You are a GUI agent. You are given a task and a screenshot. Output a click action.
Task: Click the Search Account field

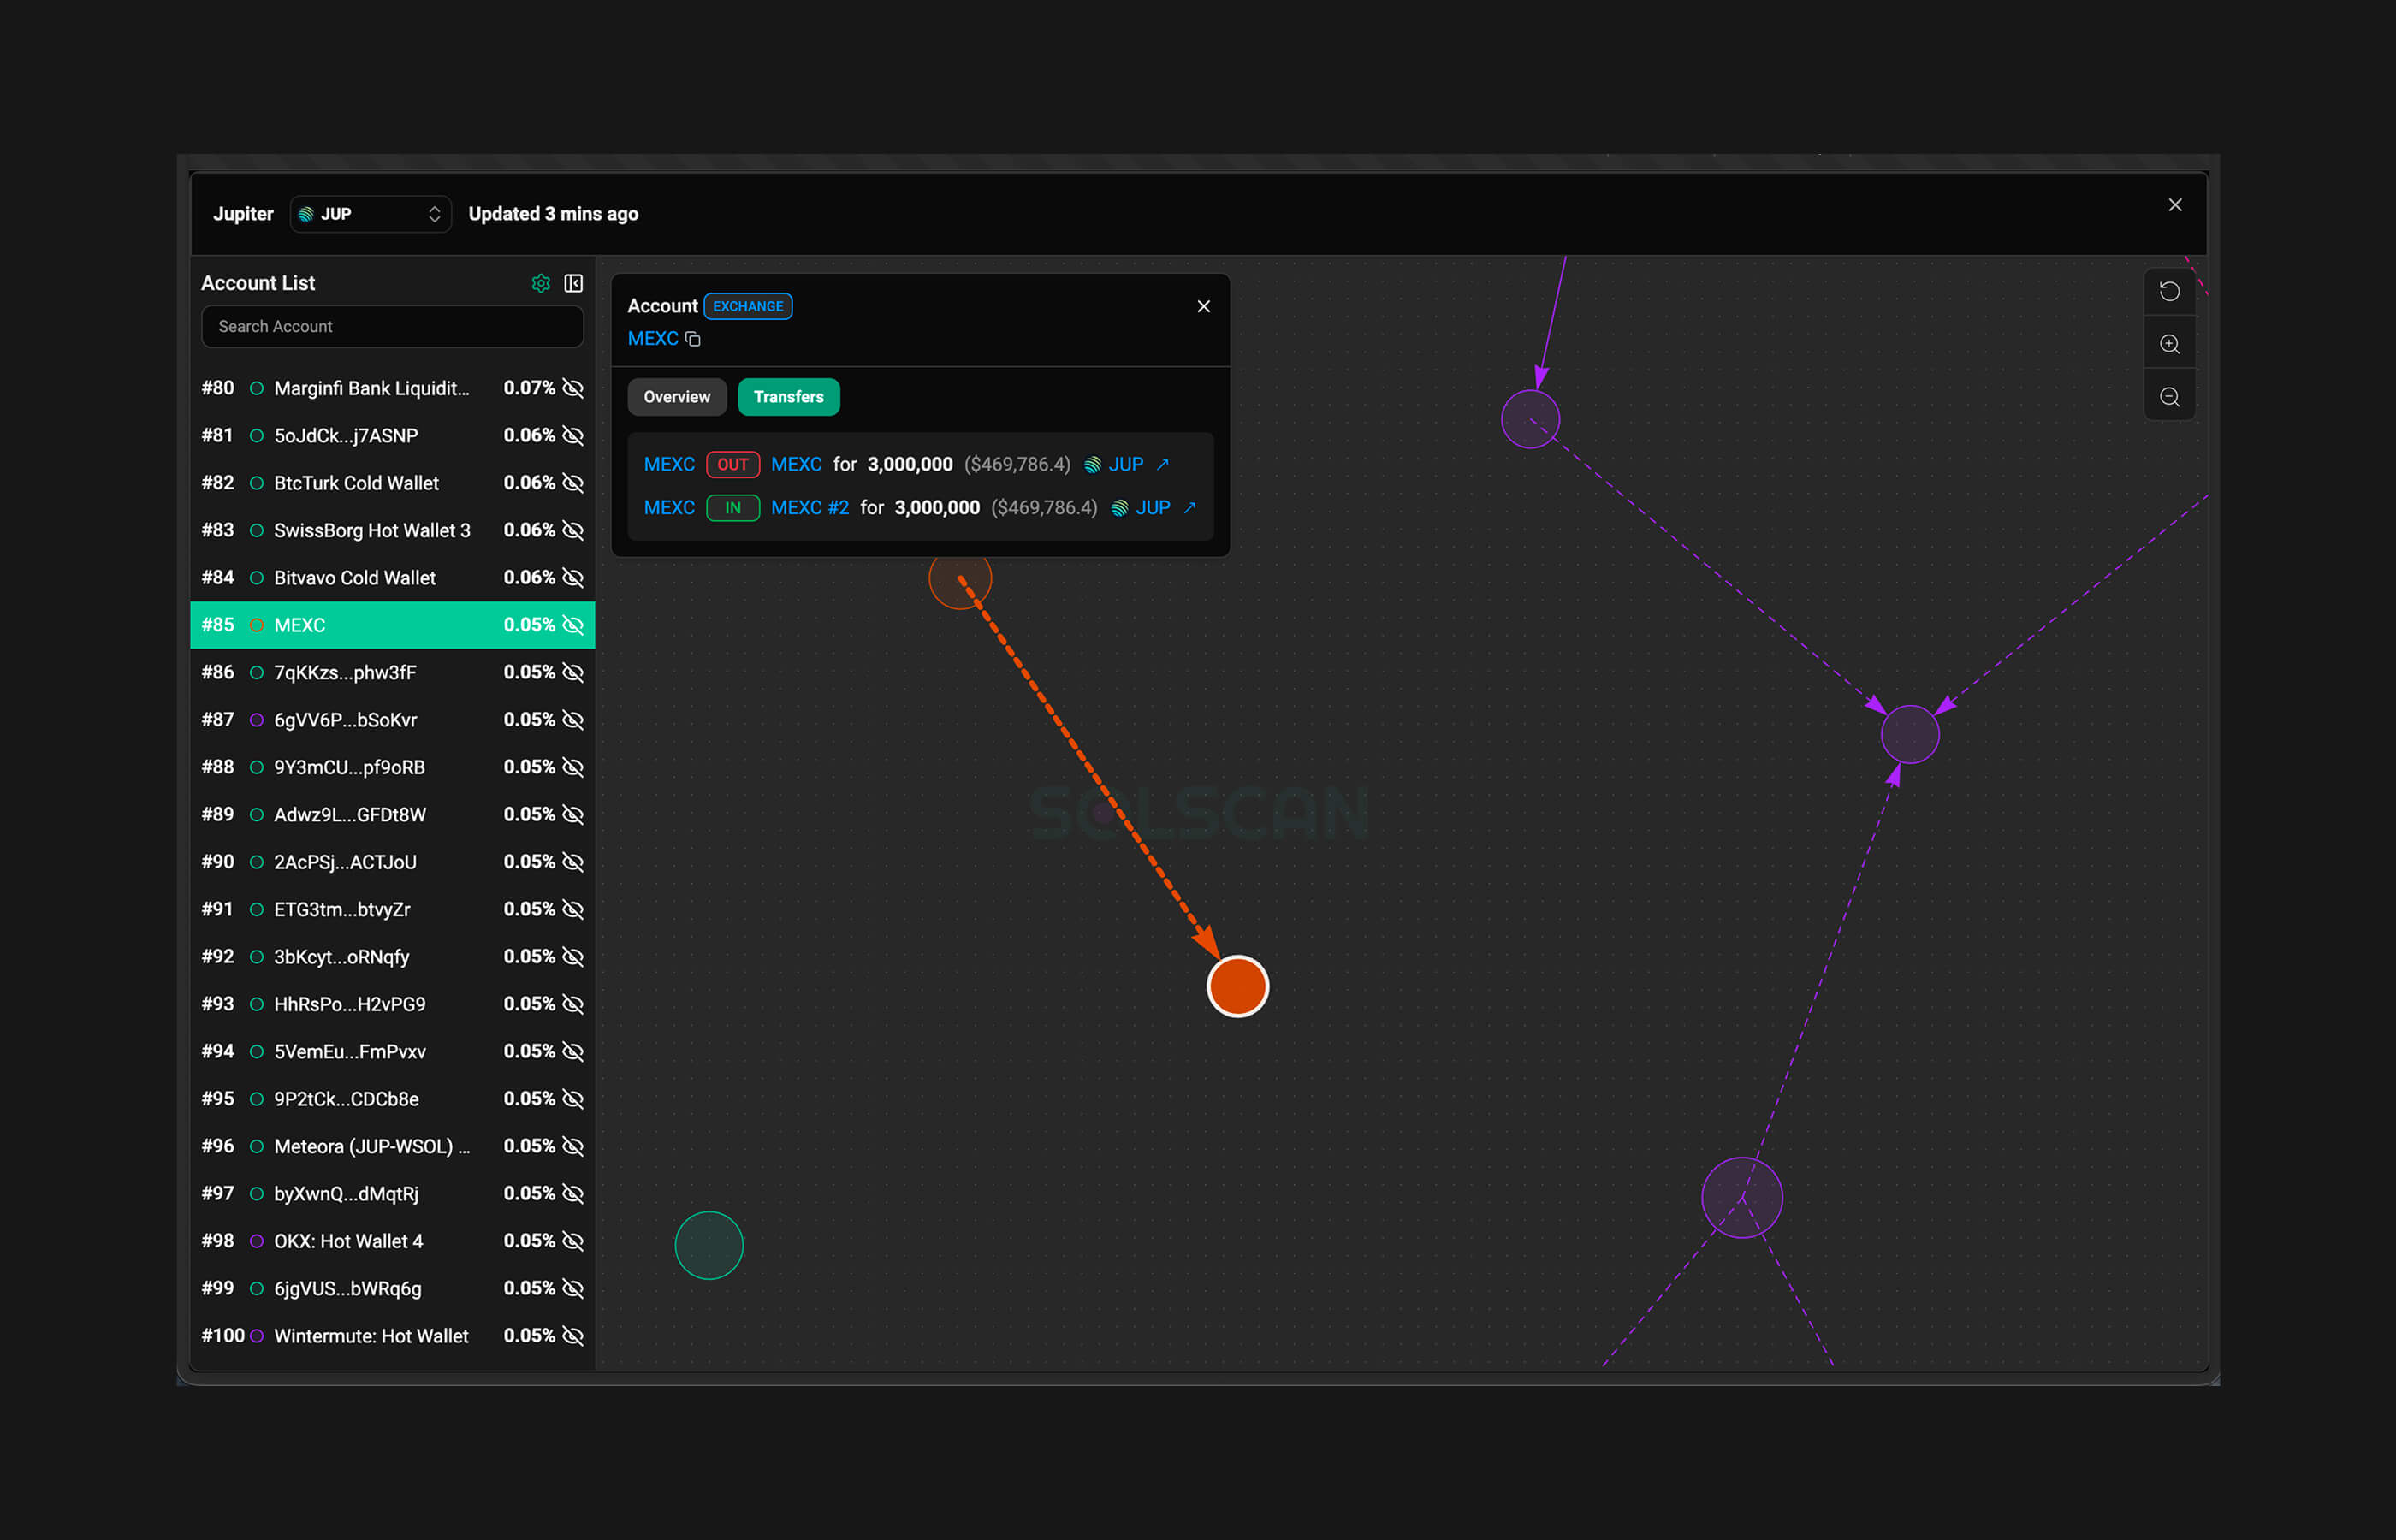pyautogui.click(x=392, y=326)
